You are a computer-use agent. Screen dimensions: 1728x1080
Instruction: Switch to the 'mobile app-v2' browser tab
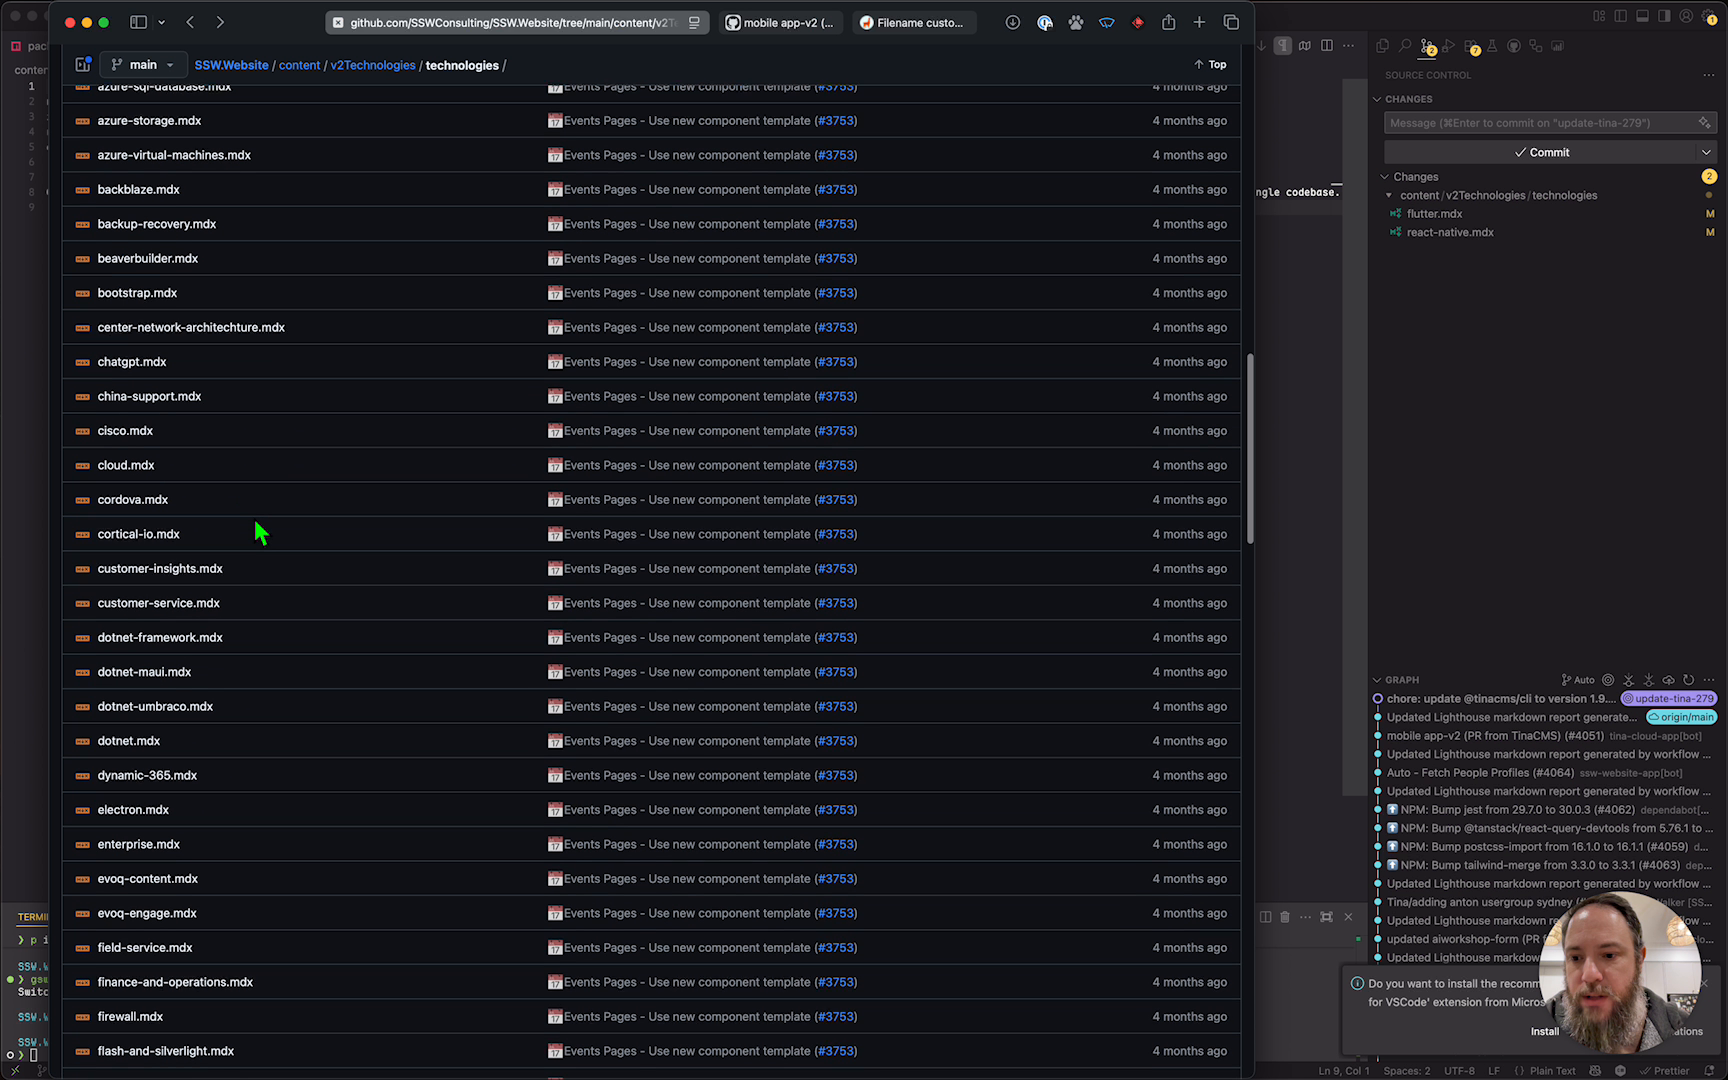click(780, 22)
